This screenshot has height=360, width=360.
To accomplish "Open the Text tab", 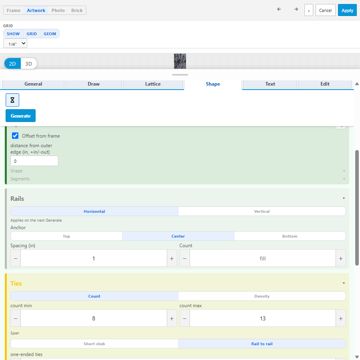I will point(270,84).
